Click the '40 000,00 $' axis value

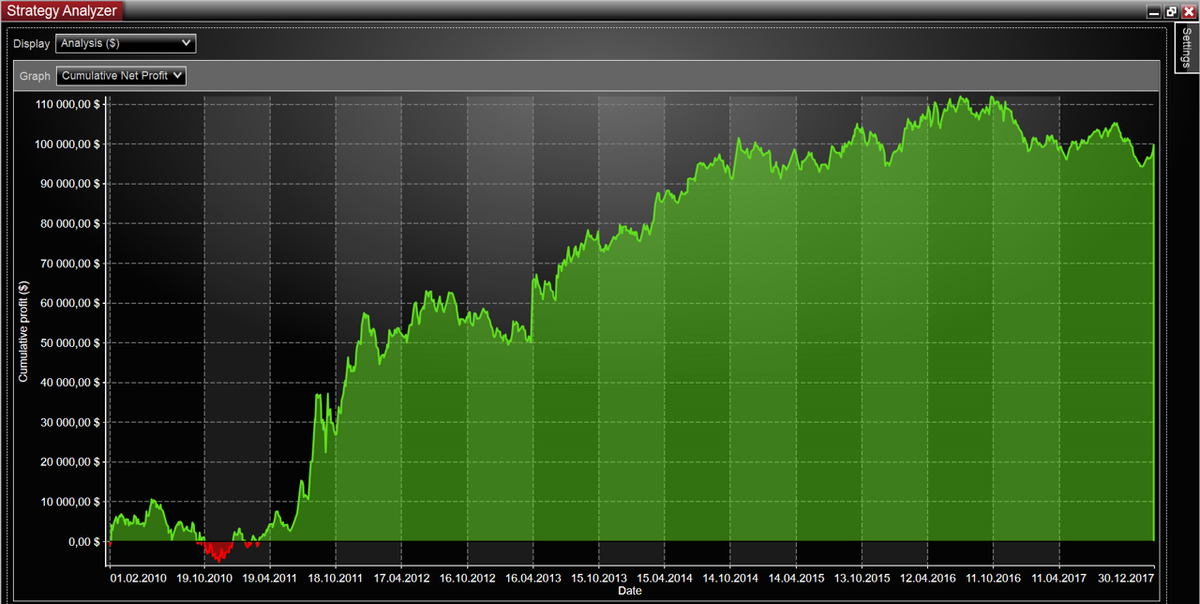click(71, 383)
